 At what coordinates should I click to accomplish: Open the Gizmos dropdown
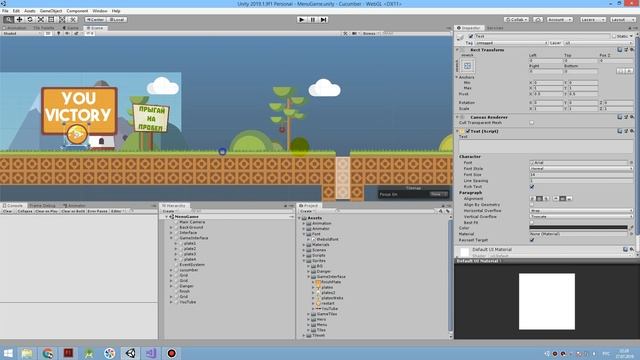coord(371,33)
